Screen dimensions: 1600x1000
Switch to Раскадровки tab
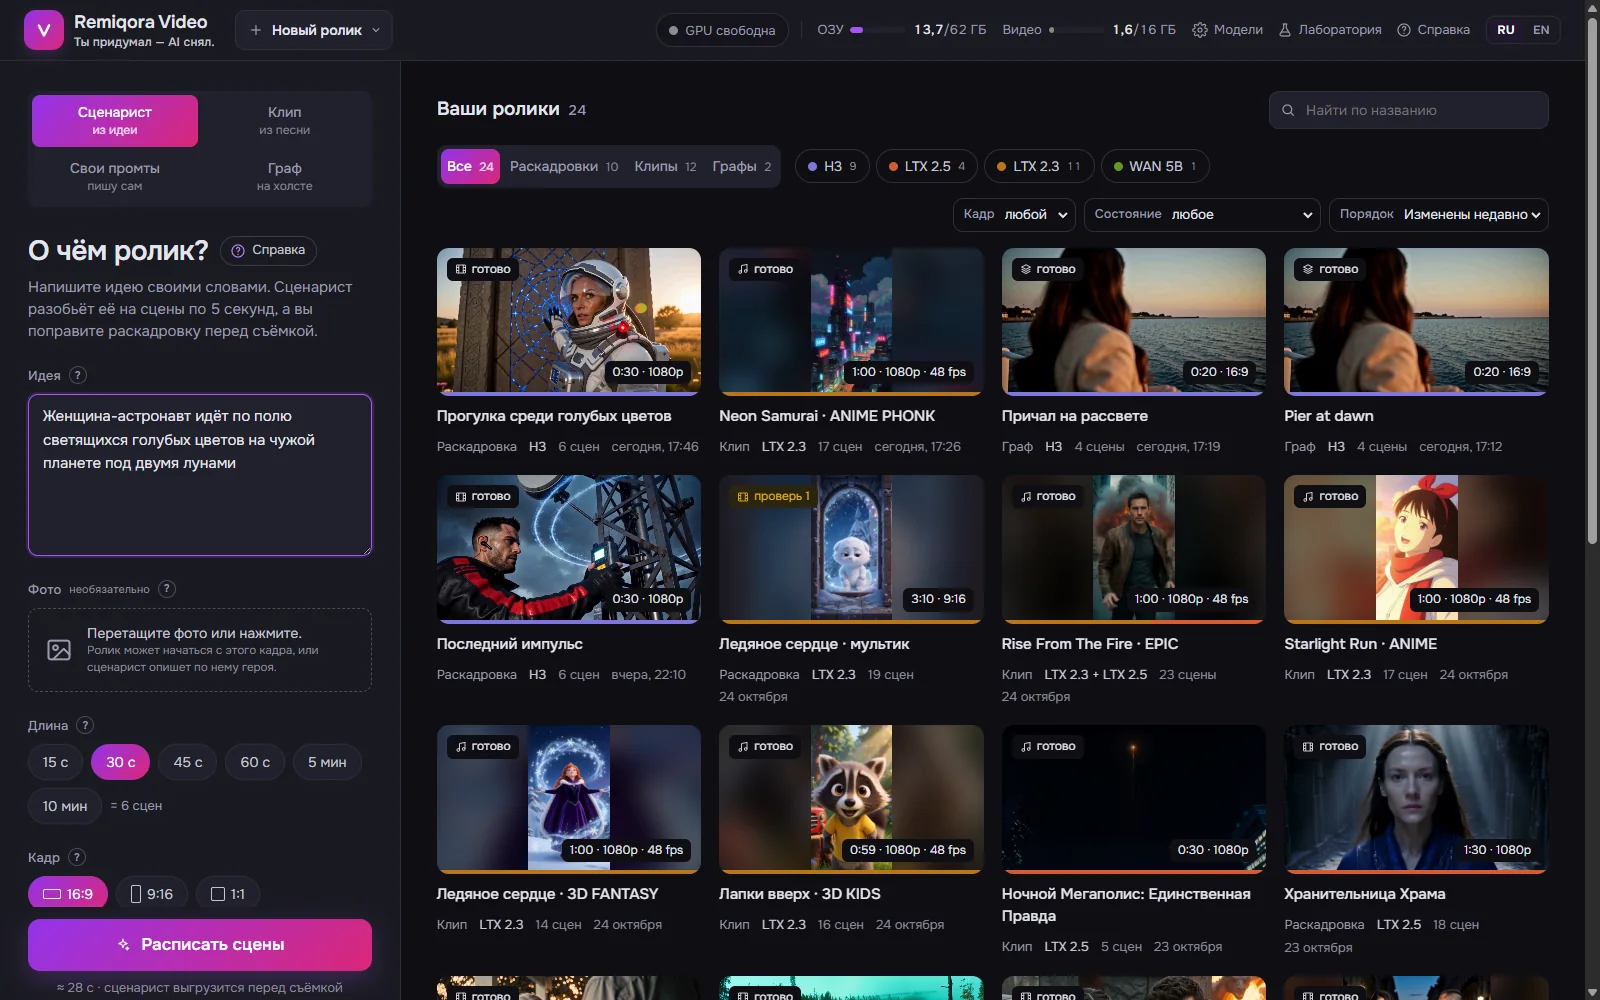[x=564, y=166]
